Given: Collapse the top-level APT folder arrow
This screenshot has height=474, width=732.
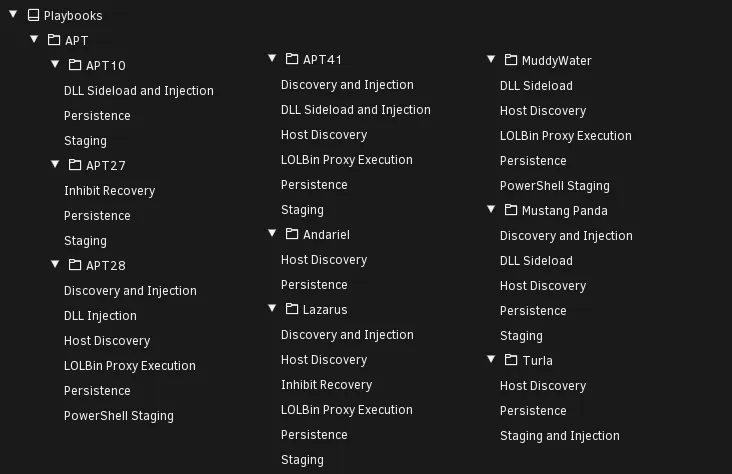Looking at the screenshot, I should (34, 39).
